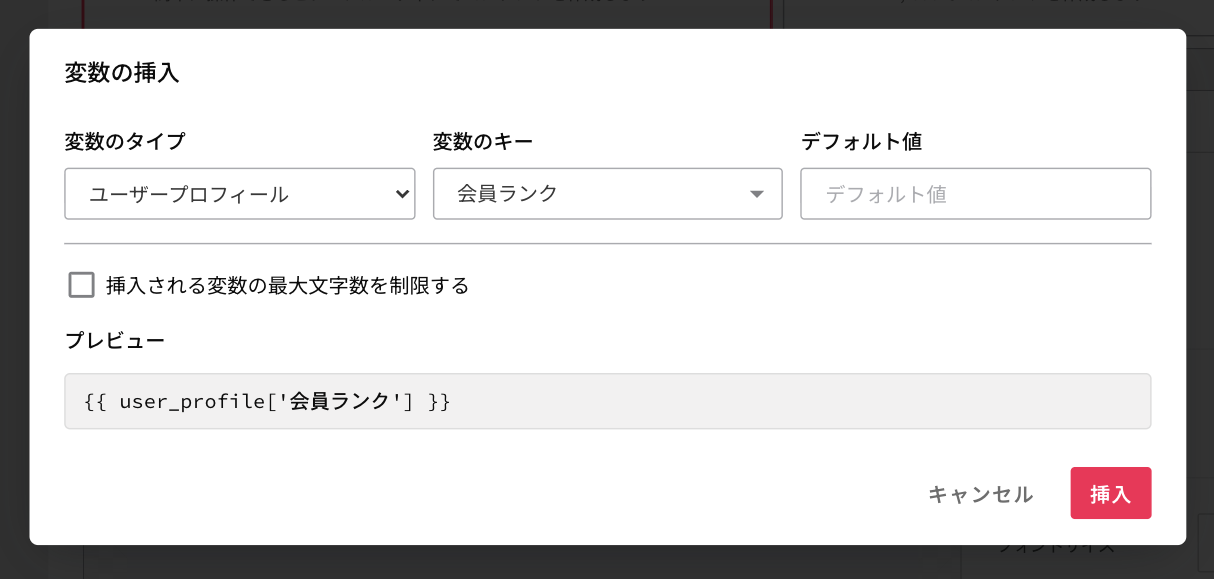The width and height of the screenshot is (1214, 579).
Task: Expand the 変数のキー combo box showing 会員ランク
Action: (x=608, y=194)
